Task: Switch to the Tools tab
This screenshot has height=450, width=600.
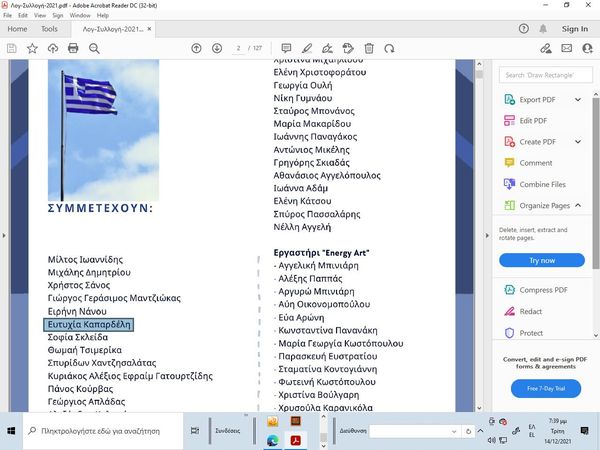Action: point(49,29)
